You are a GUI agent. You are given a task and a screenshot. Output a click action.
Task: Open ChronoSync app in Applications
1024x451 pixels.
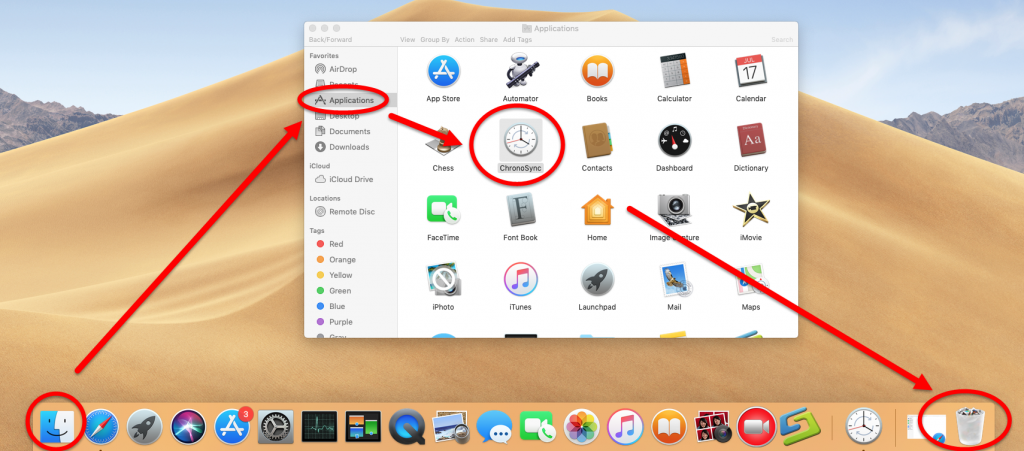tap(519, 138)
